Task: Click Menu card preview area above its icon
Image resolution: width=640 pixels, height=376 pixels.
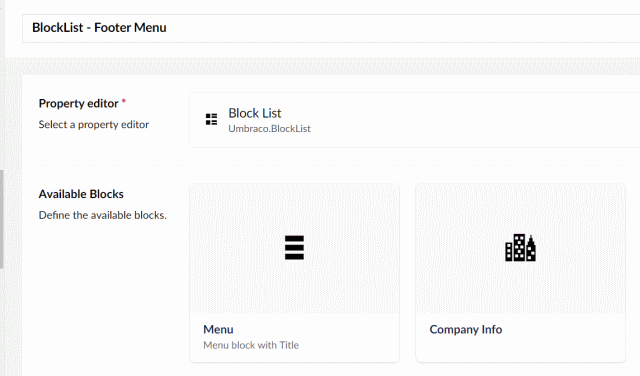Action: point(294,208)
